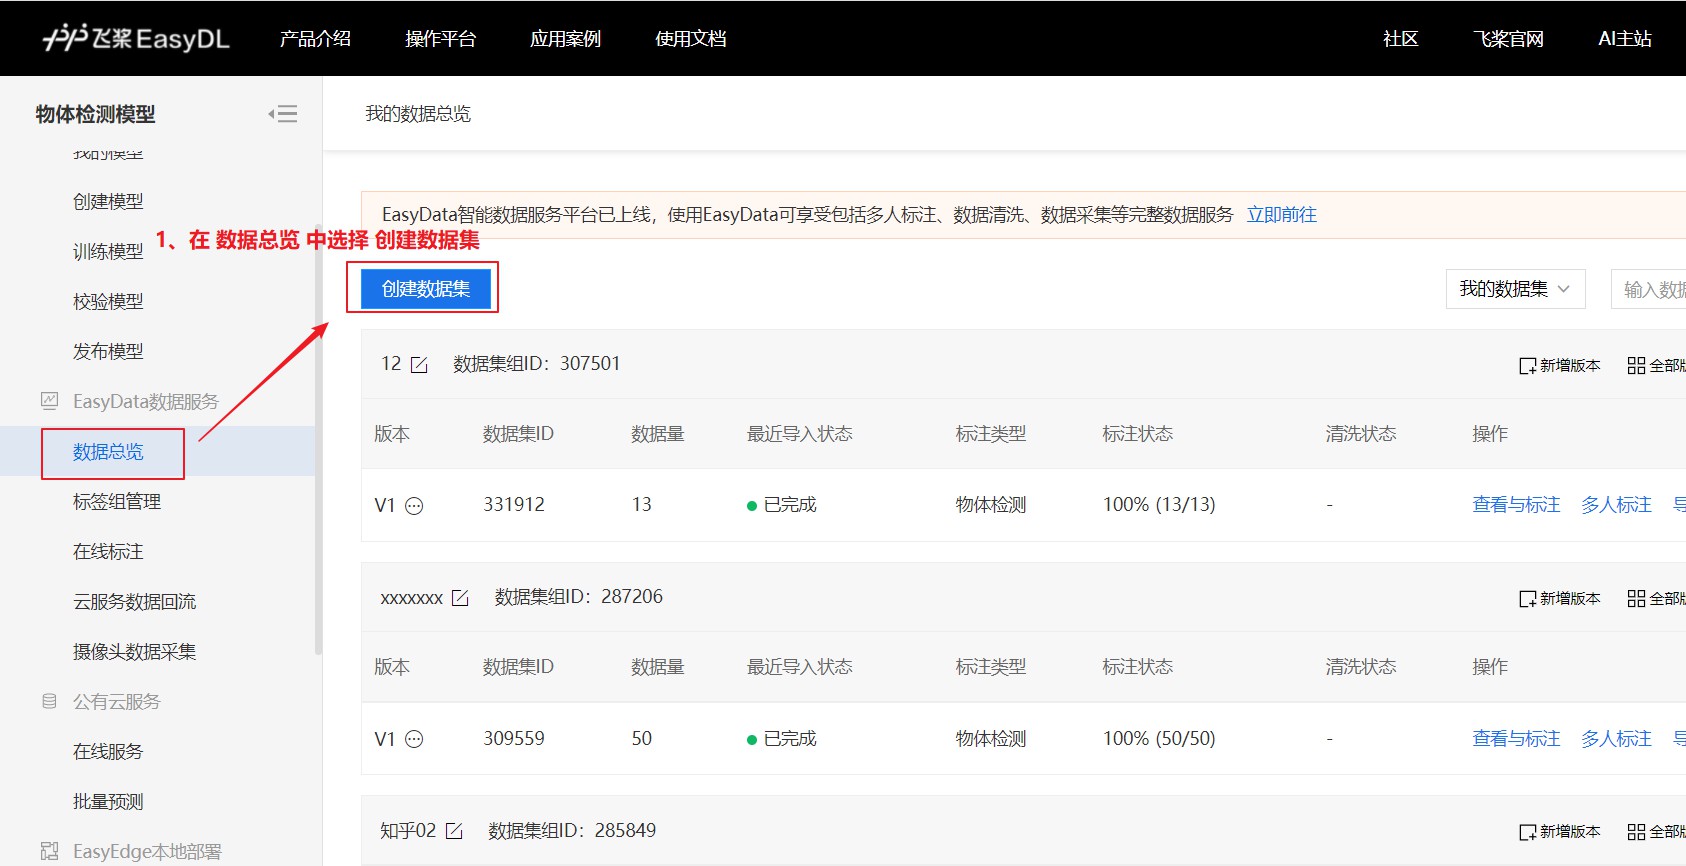Viewport: 1686px width, 866px height.
Task: Go to AI主站 in the top bar
Action: click(x=1624, y=38)
